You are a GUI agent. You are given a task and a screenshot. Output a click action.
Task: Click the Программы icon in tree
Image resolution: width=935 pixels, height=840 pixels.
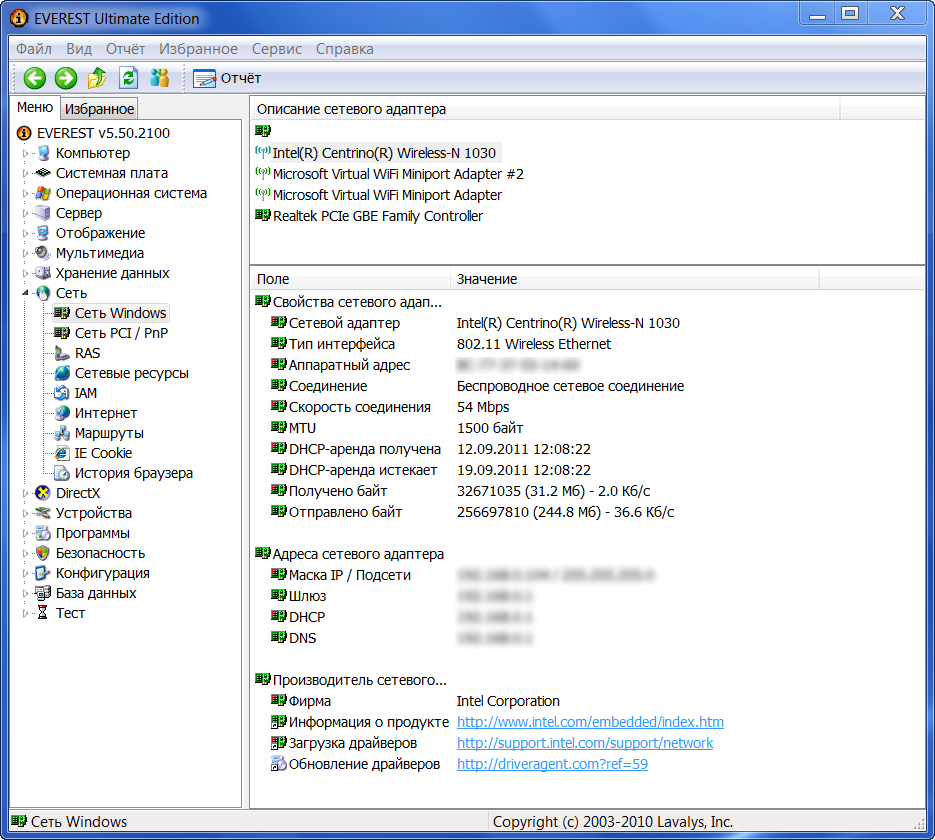click(43, 533)
